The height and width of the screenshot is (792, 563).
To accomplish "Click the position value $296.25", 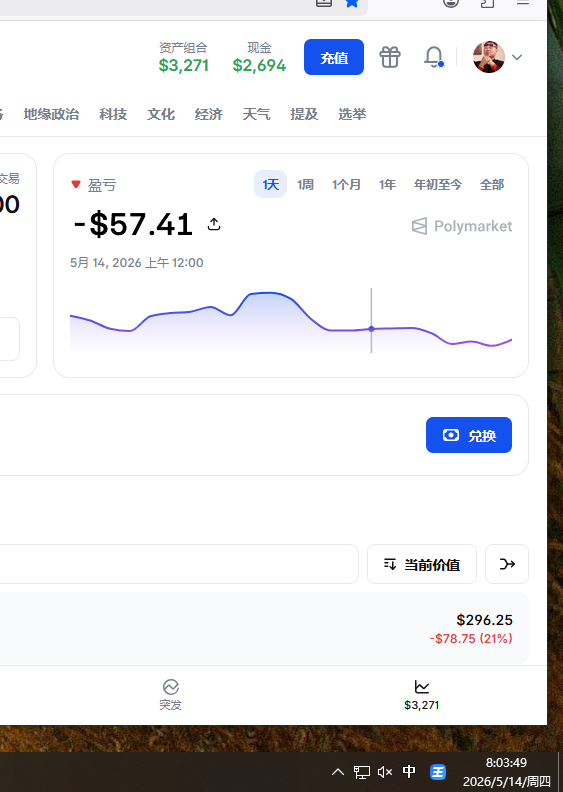I will pyautogui.click(x=484, y=620).
